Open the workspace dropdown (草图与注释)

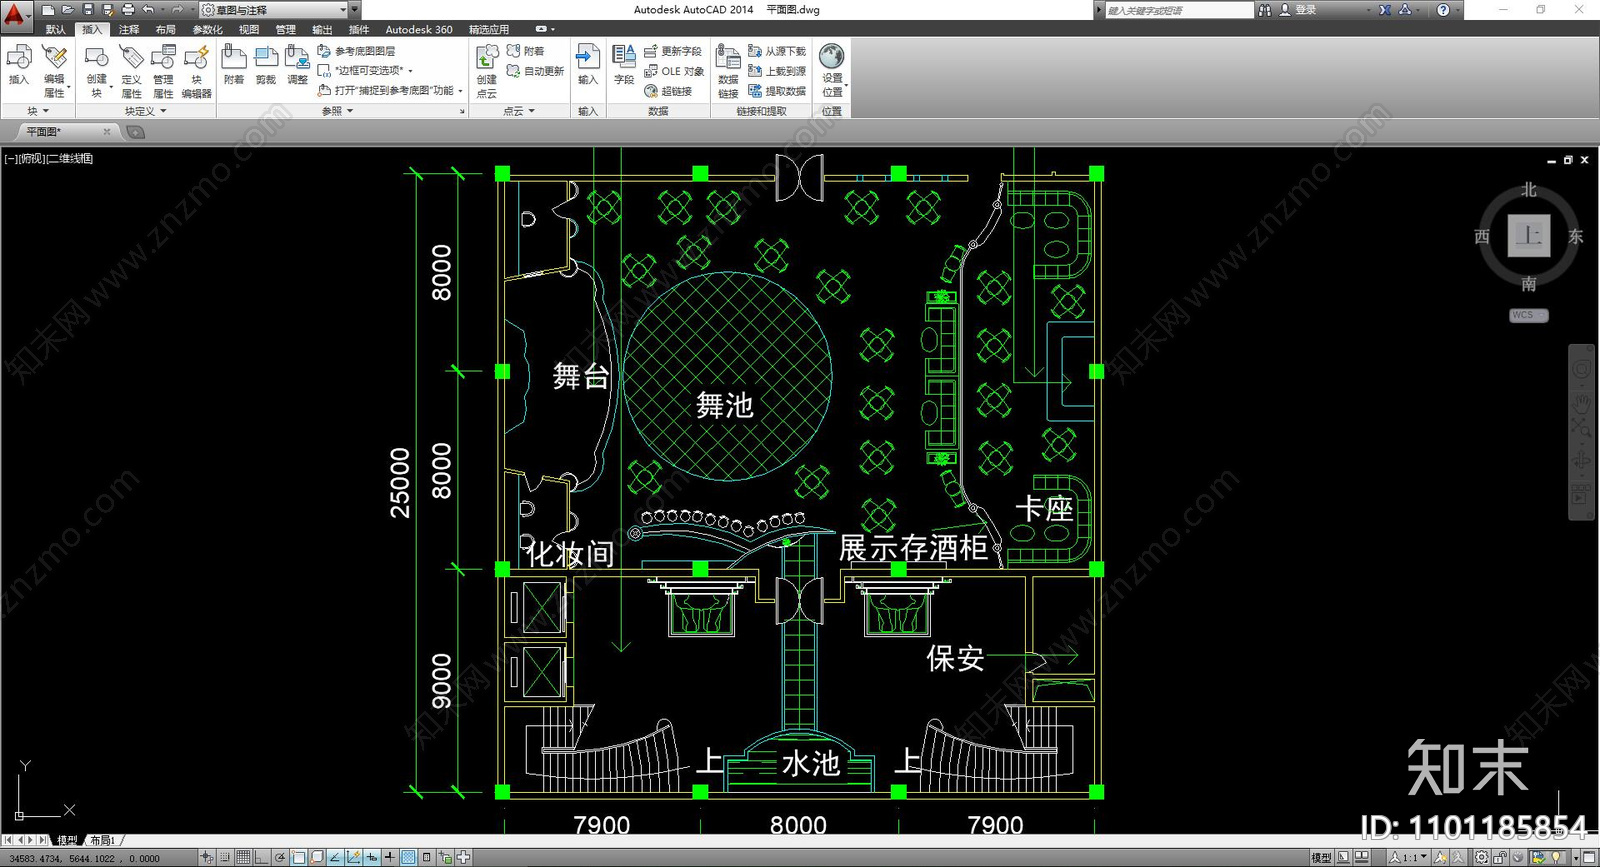pos(273,10)
